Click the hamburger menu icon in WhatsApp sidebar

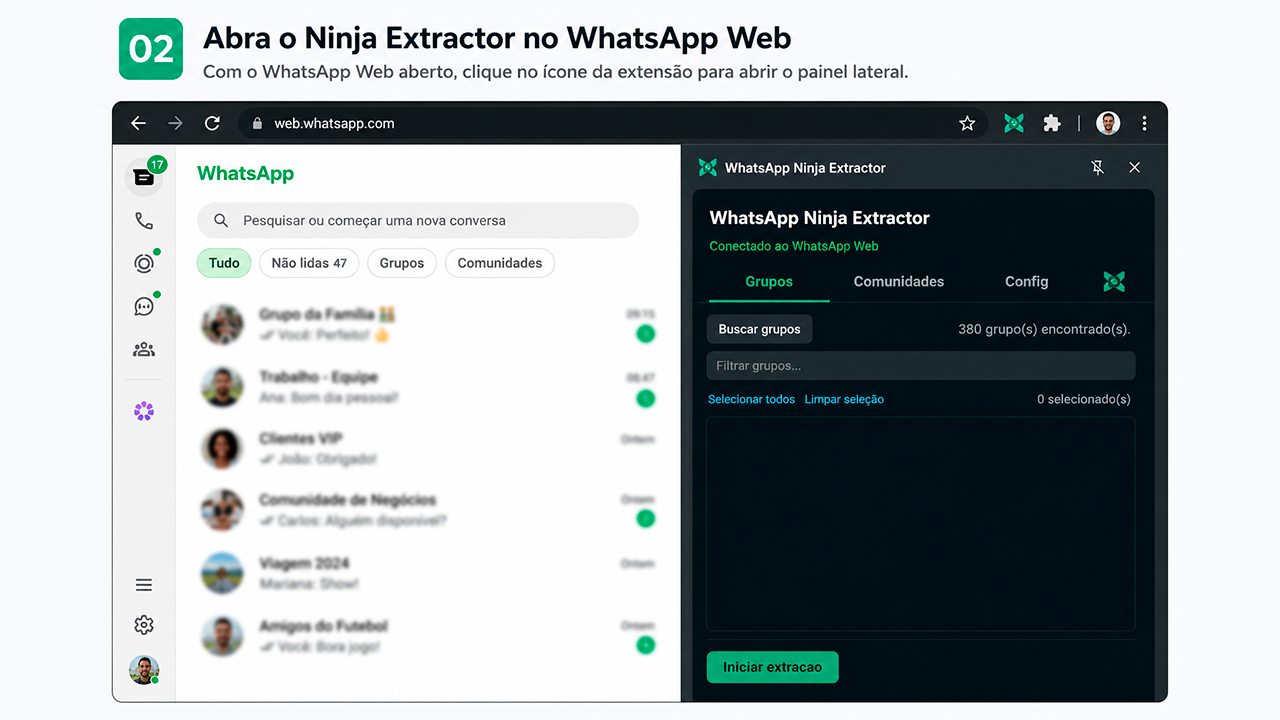tap(144, 585)
